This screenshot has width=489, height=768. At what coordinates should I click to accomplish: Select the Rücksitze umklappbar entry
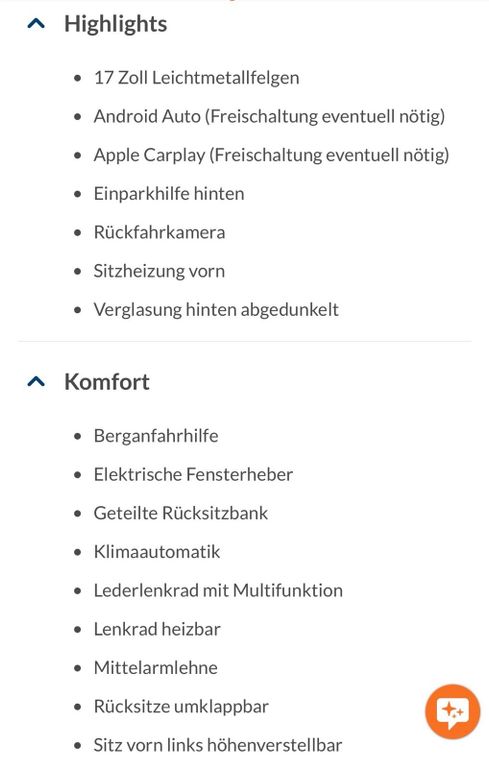coord(181,706)
